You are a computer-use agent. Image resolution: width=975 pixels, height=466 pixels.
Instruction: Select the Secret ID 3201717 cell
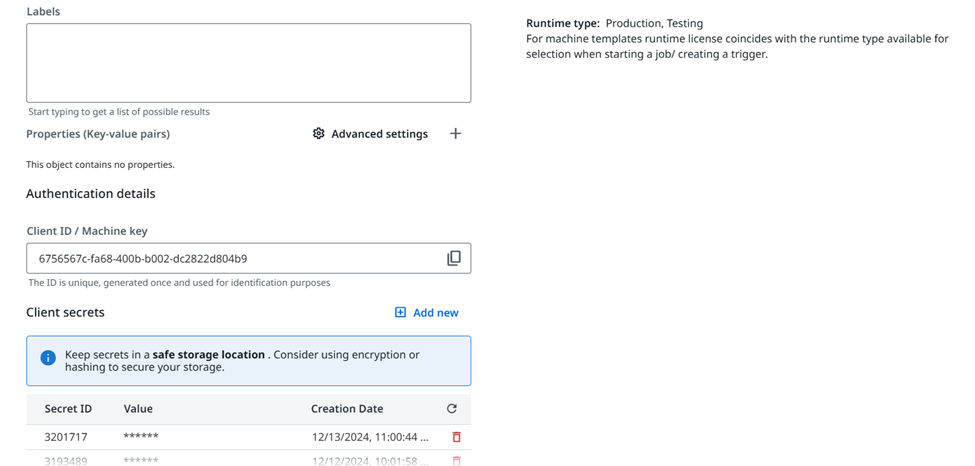[x=68, y=437]
